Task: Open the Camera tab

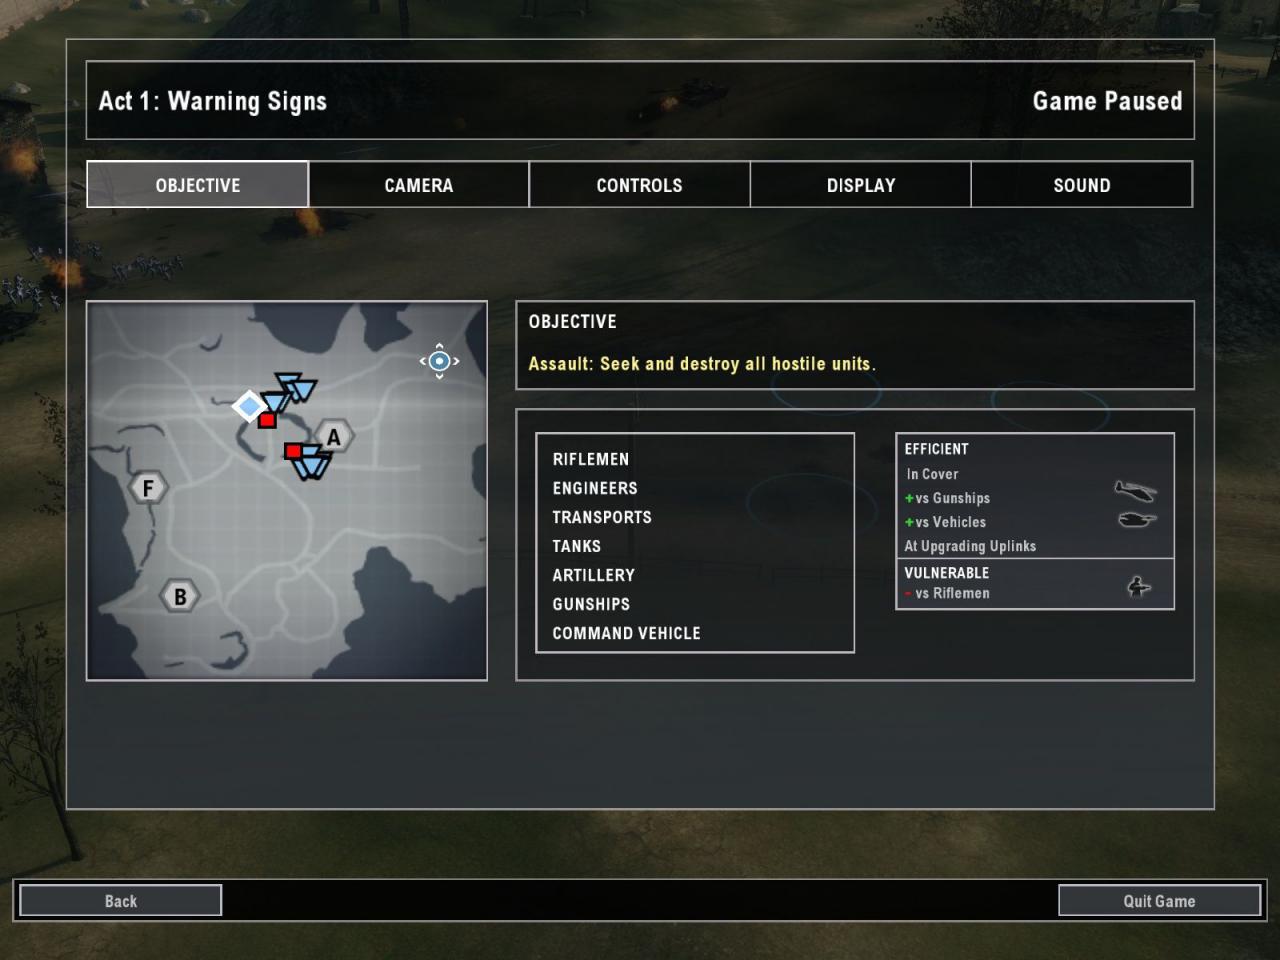Action: click(419, 185)
